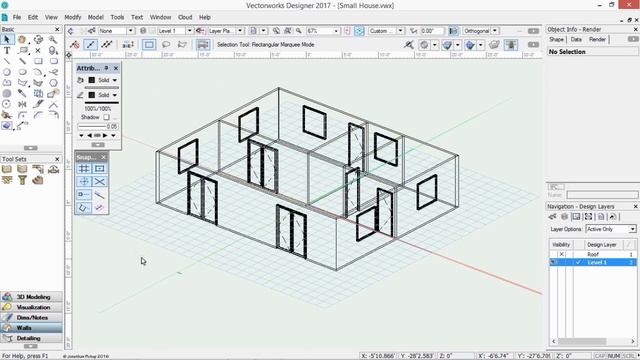The image size is (640, 360).
Task: Open the Walls tool set
Action: point(31,328)
